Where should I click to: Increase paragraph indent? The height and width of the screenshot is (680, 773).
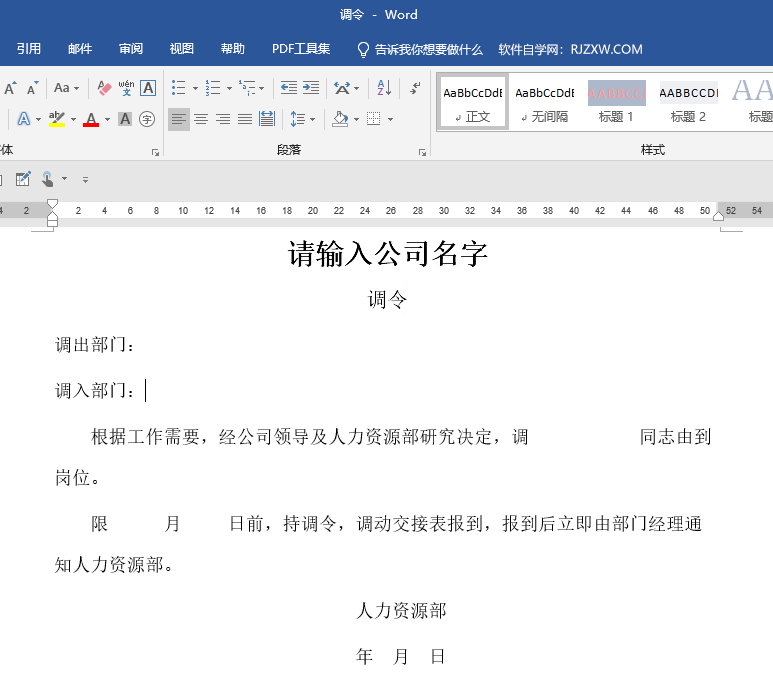point(311,88)
